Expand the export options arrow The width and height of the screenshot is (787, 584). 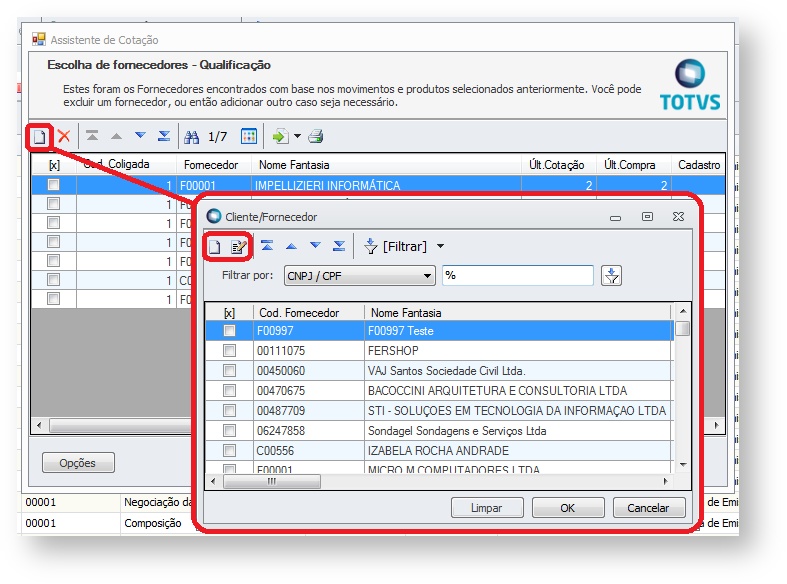(298, 136)
